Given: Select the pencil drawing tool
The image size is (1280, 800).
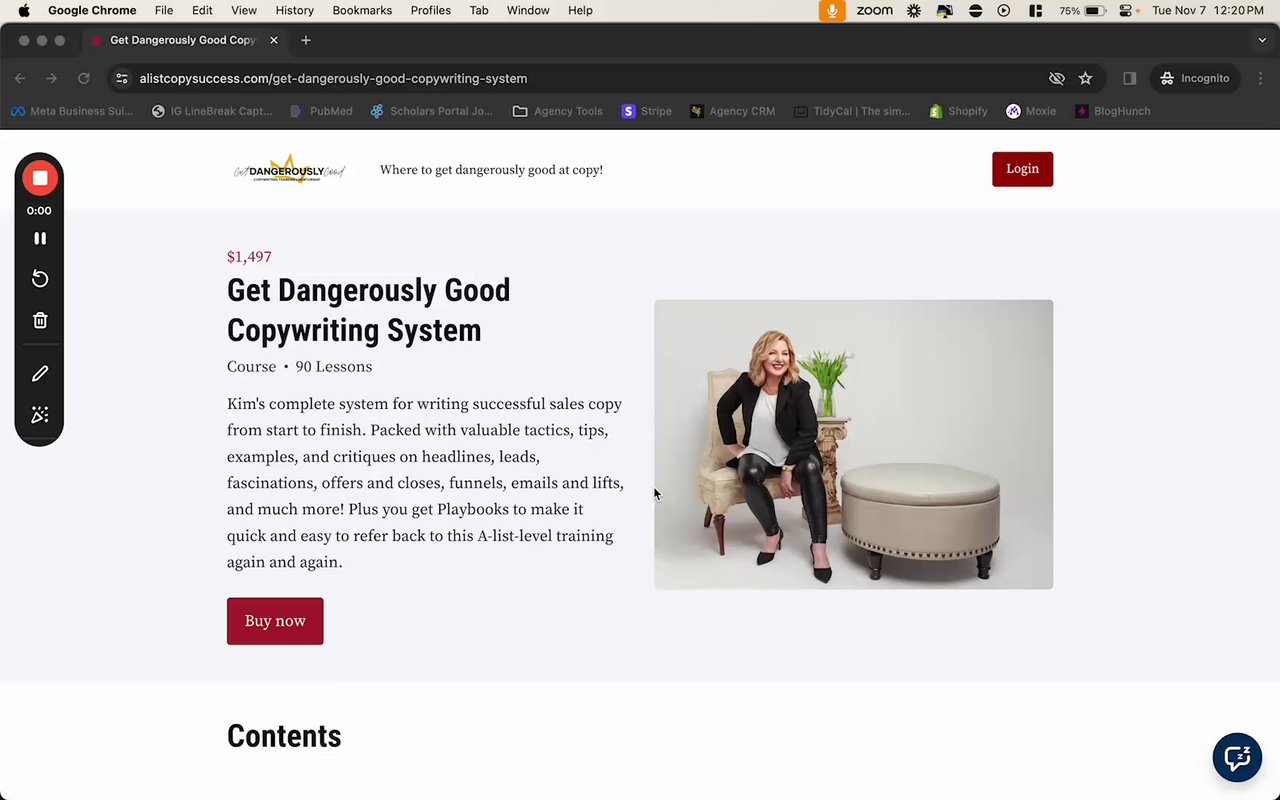Looking at the screenshot, I should click(40, 373).
